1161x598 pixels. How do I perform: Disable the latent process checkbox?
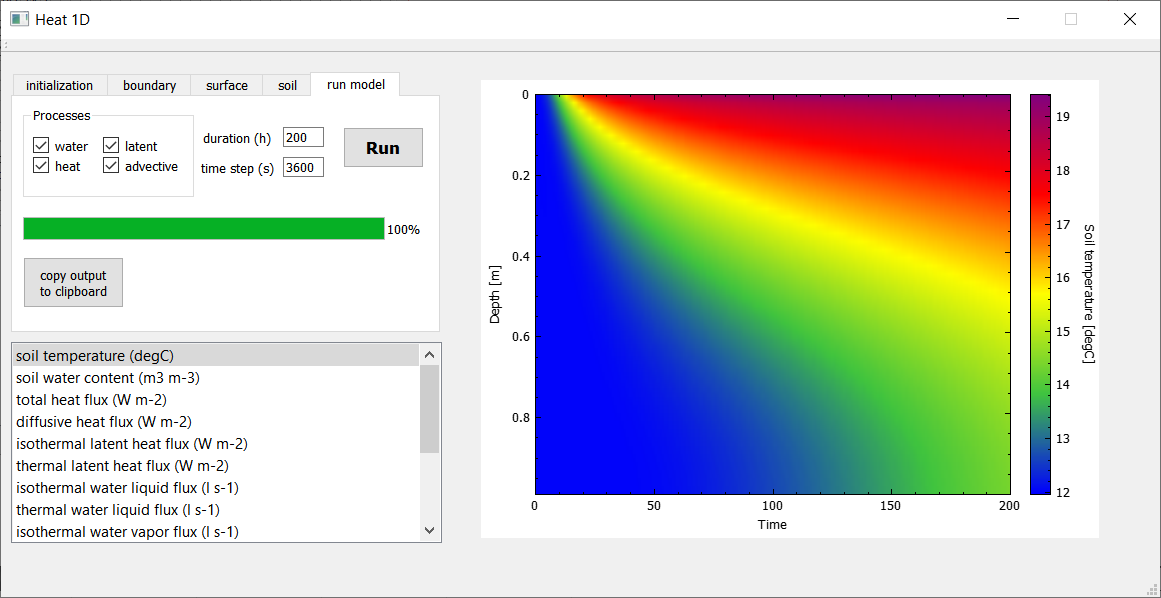click(x=111, y=146)
